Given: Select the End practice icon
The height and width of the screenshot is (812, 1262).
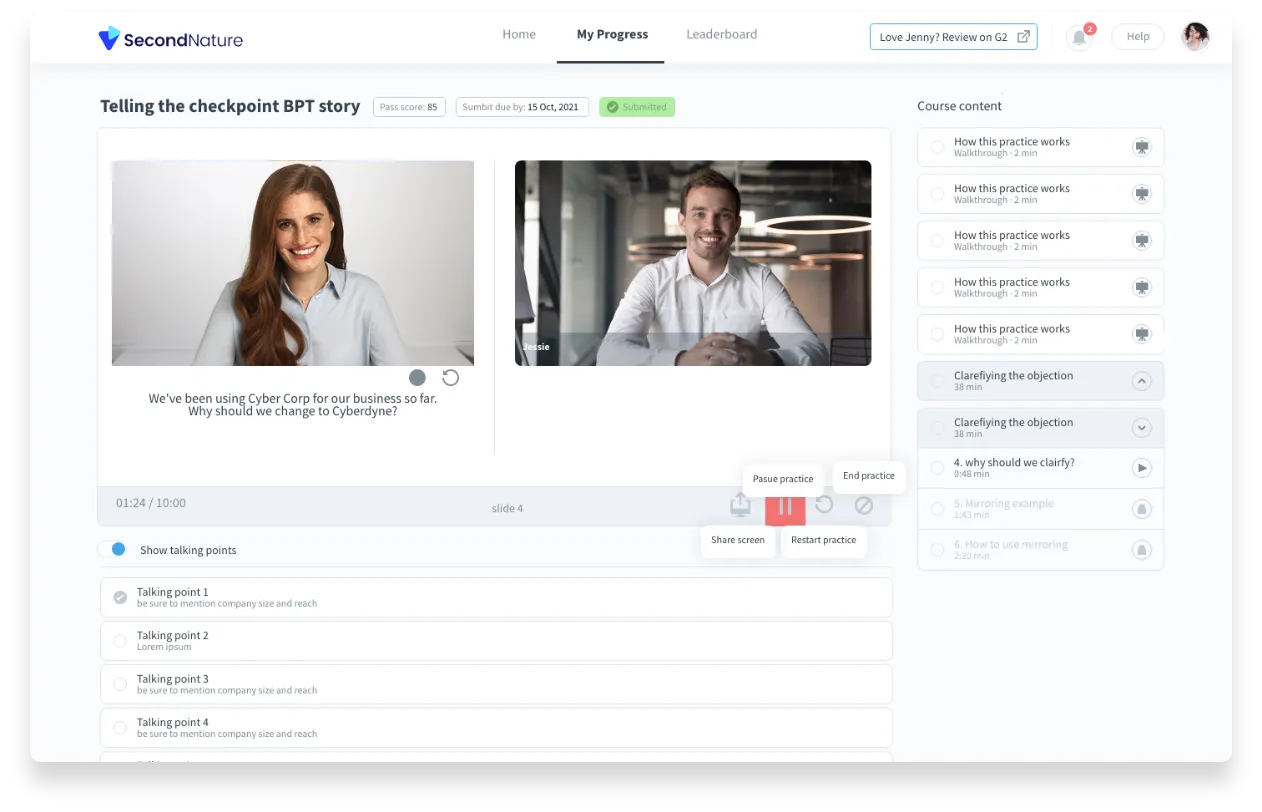Looking at the screenshot, I should [x=864, y=507].
